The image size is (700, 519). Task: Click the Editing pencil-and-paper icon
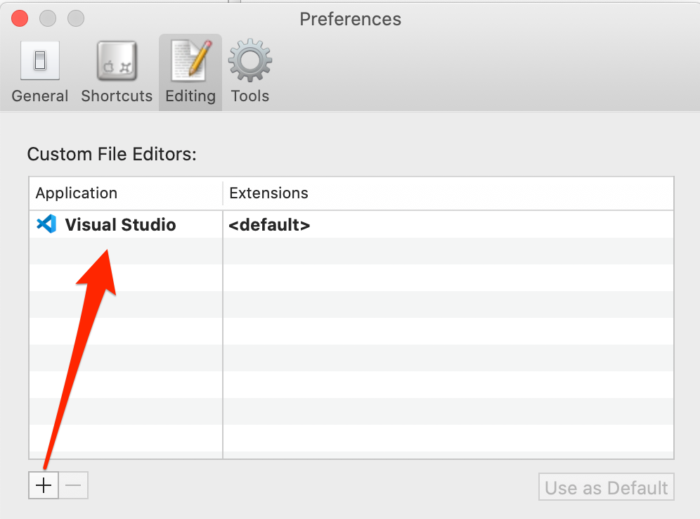pos(190,62)
